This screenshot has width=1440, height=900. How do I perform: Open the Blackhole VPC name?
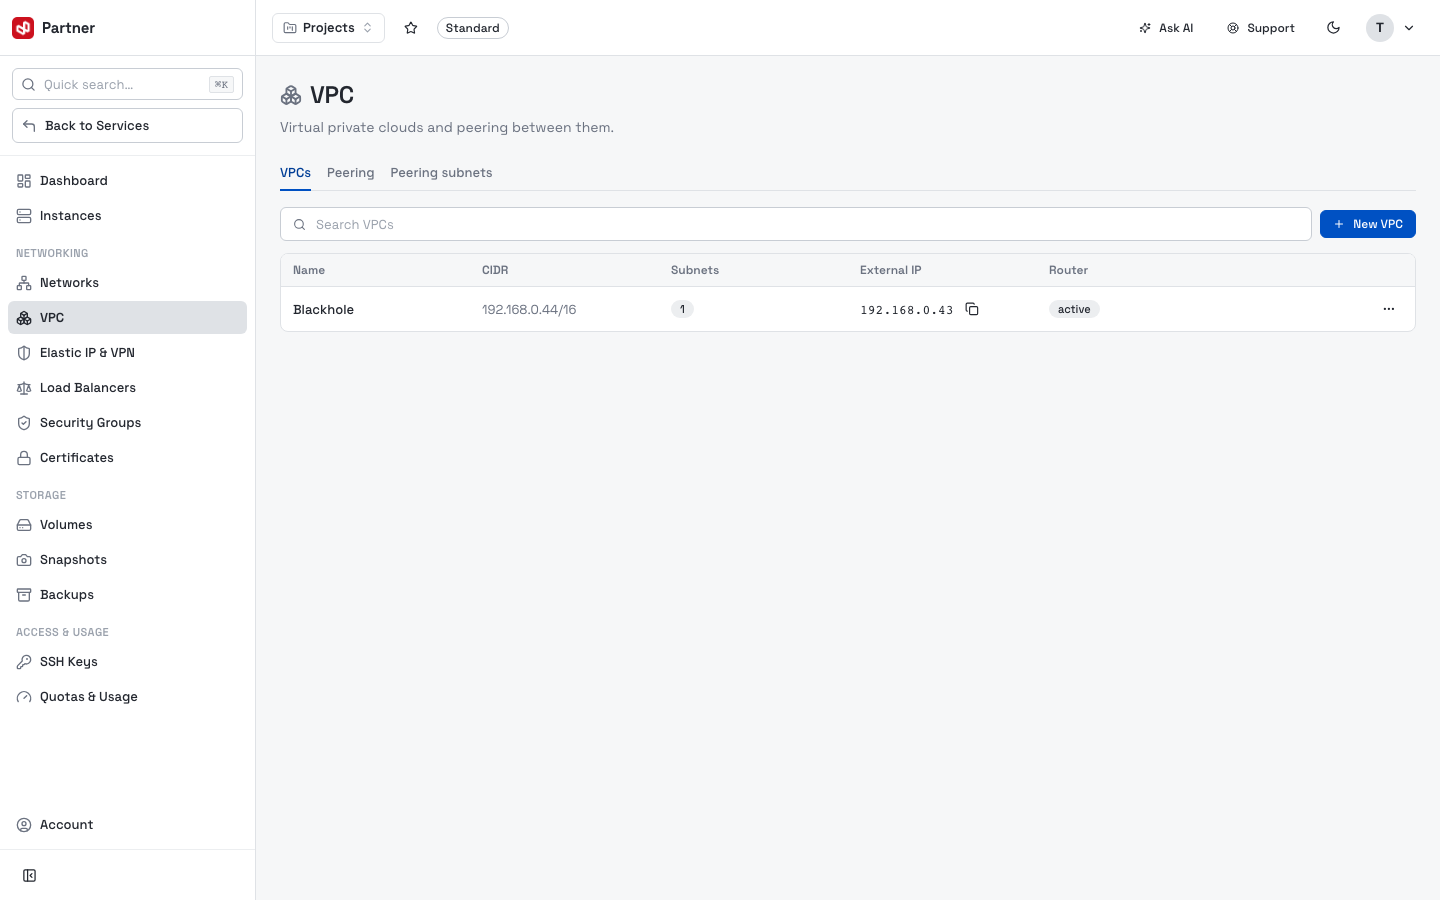coord(323,310)
